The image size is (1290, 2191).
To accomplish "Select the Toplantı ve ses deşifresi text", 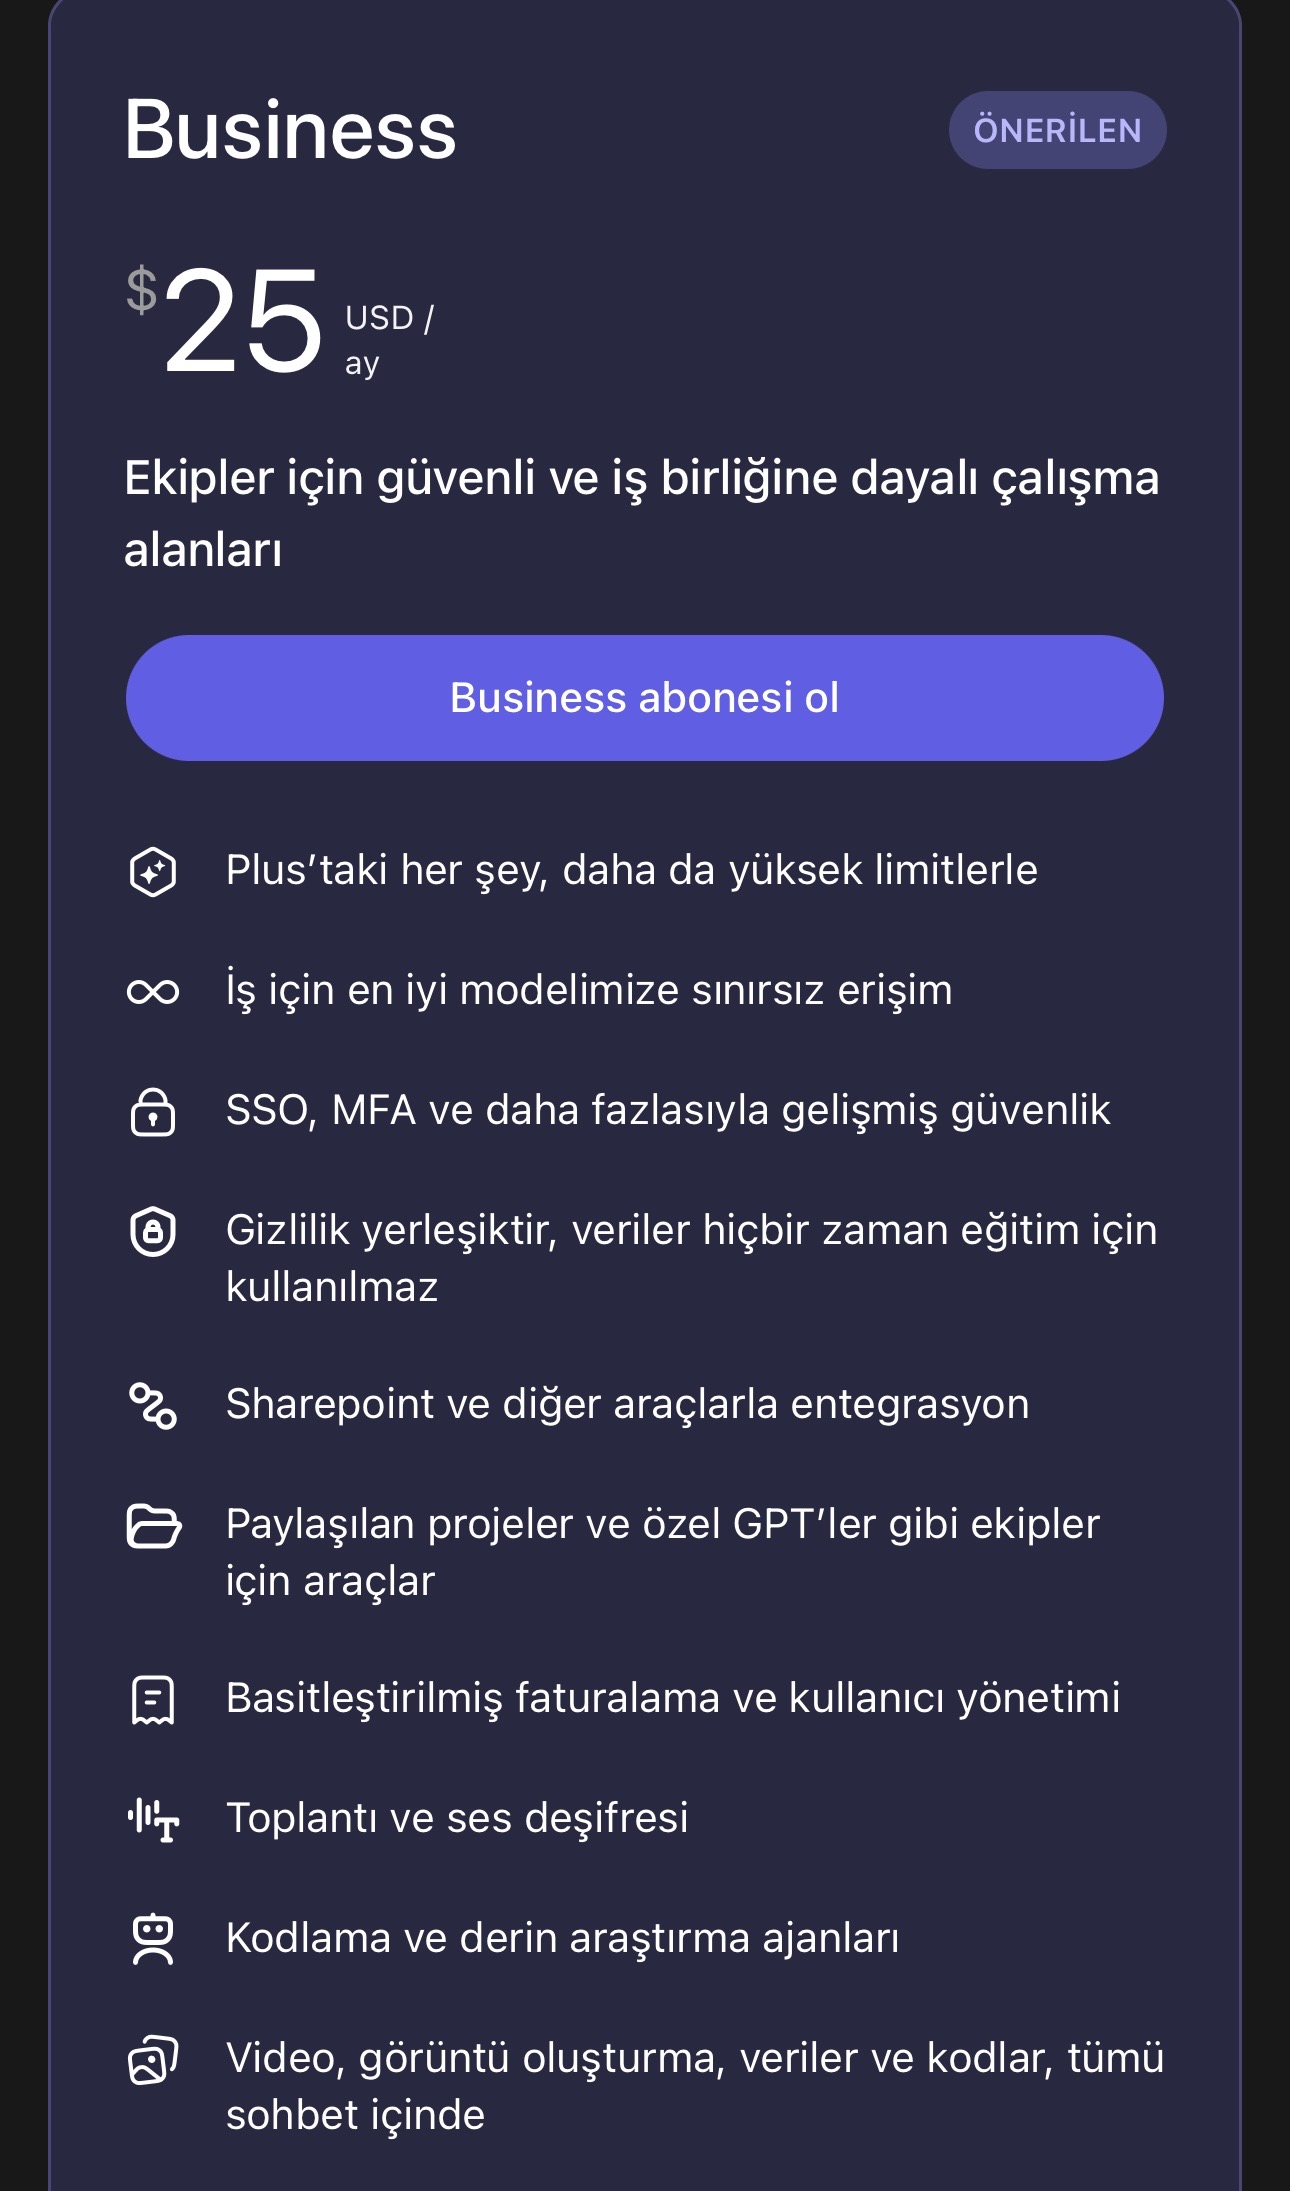I will tap(457, 1818).
